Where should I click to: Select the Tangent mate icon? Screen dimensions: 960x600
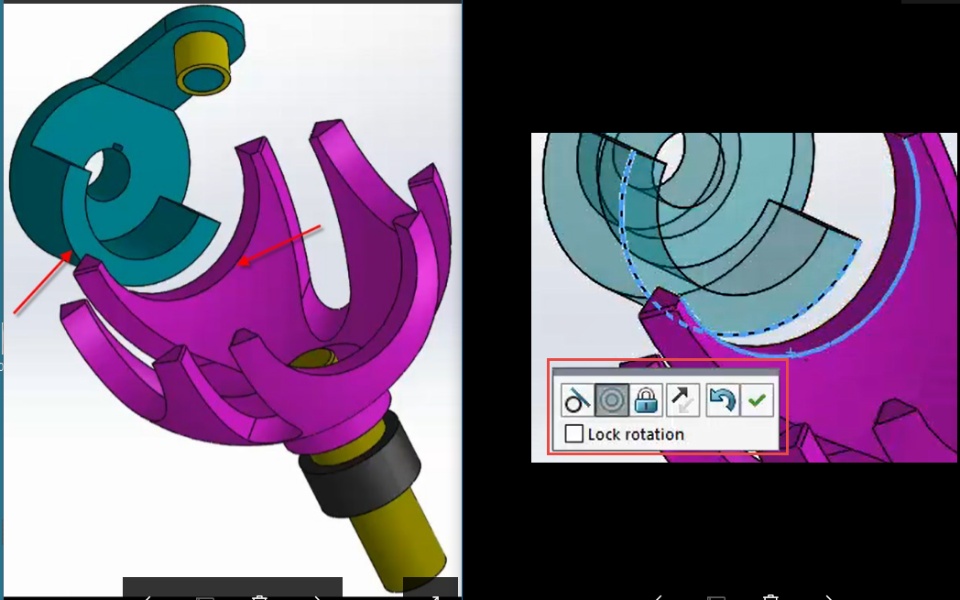577,400
